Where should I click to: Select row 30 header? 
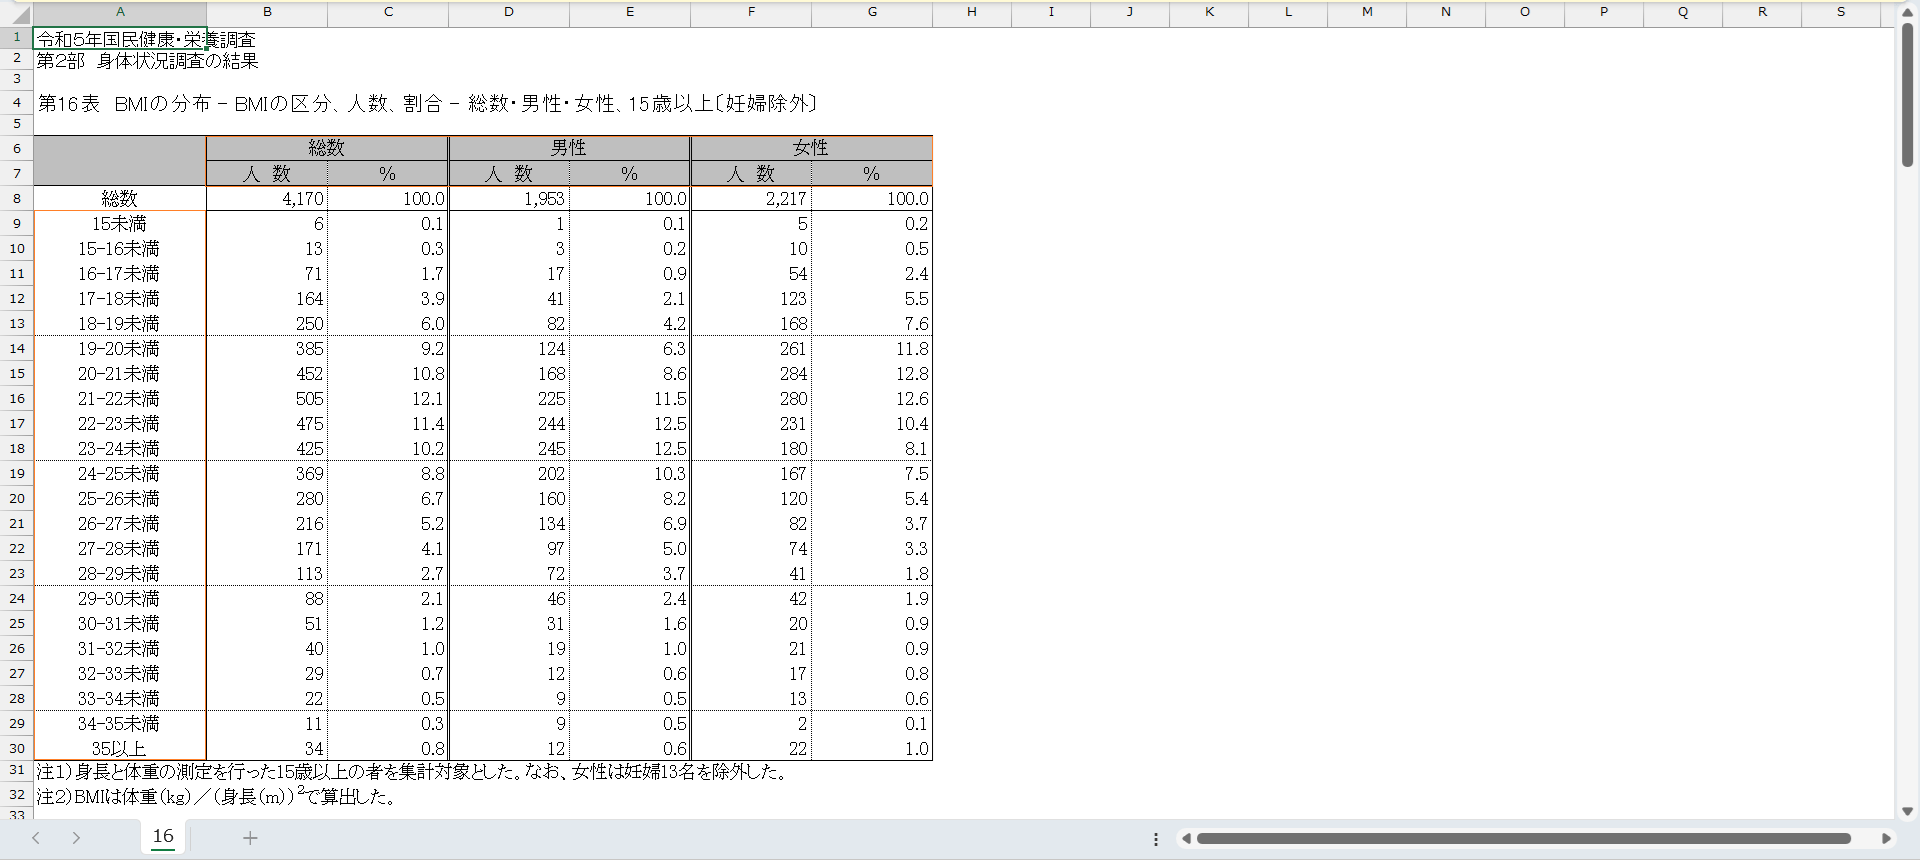(x=17, y=748)
